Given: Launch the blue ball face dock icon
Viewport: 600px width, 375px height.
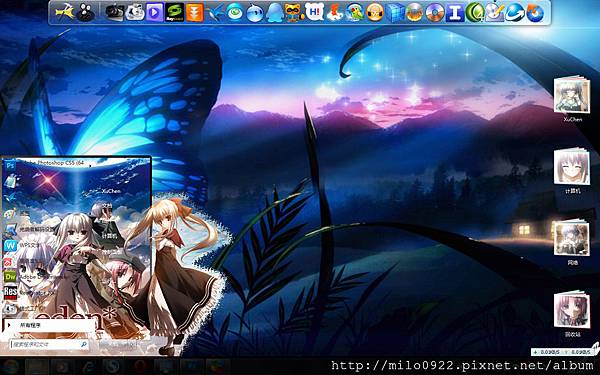Looking at the screenshot, I should [x=255, y=12].
